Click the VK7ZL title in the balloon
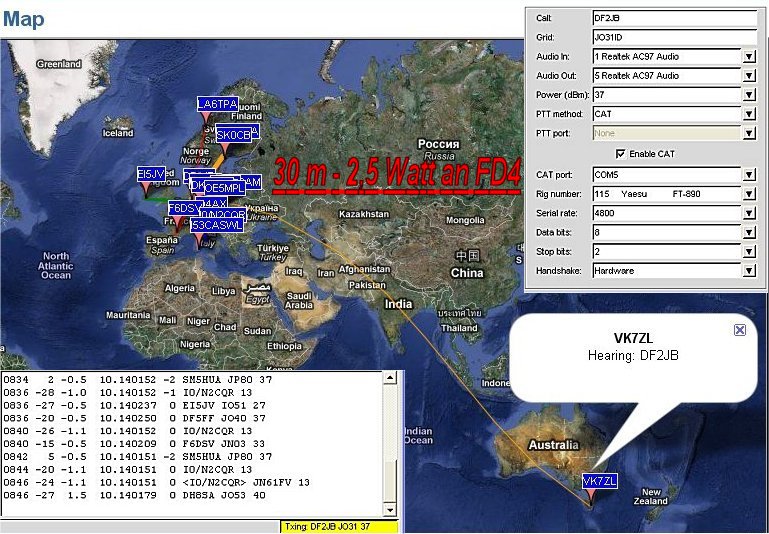 (633, 338)
